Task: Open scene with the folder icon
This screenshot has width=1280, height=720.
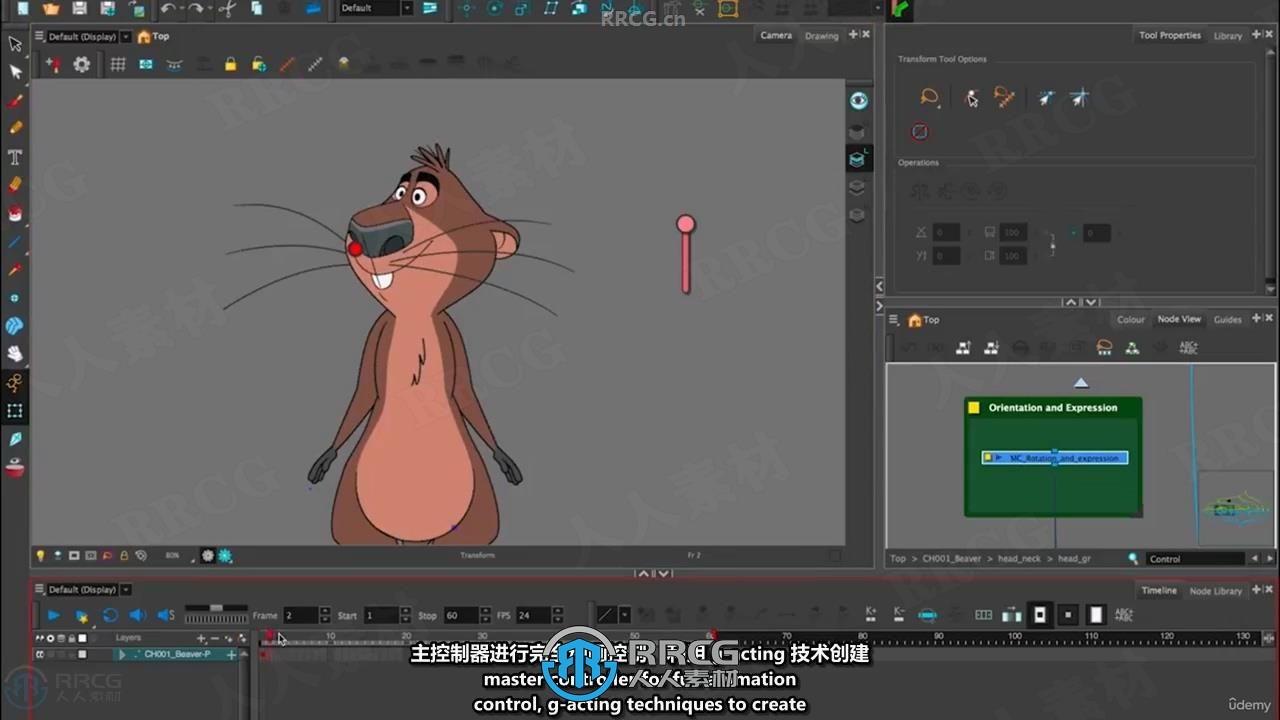Action: pos(50,8)
